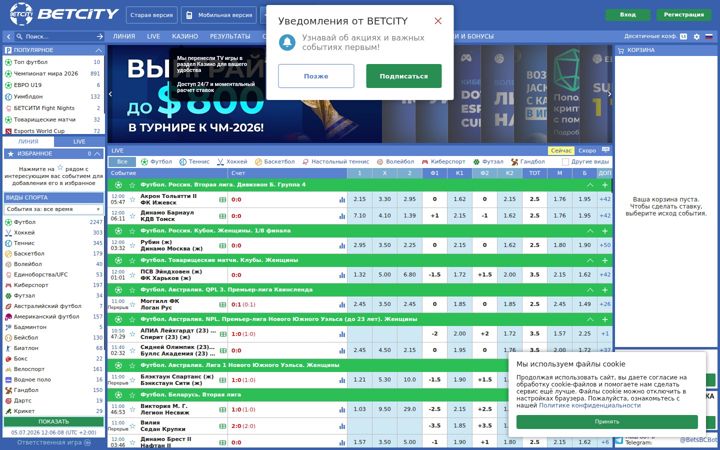Favorite the Моггилл ФК match star
720x450 pixels.
pyautogui.click(x=132, y=304)
